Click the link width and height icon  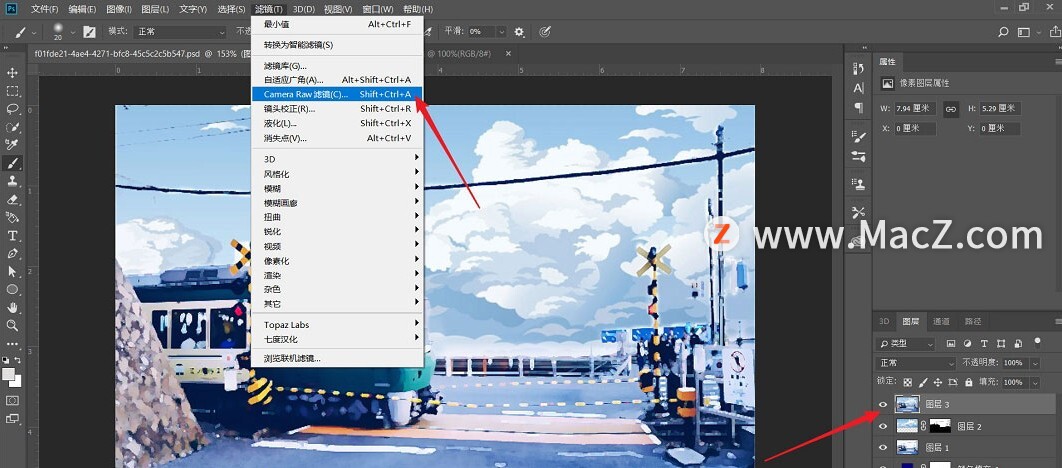coord(951,108)
